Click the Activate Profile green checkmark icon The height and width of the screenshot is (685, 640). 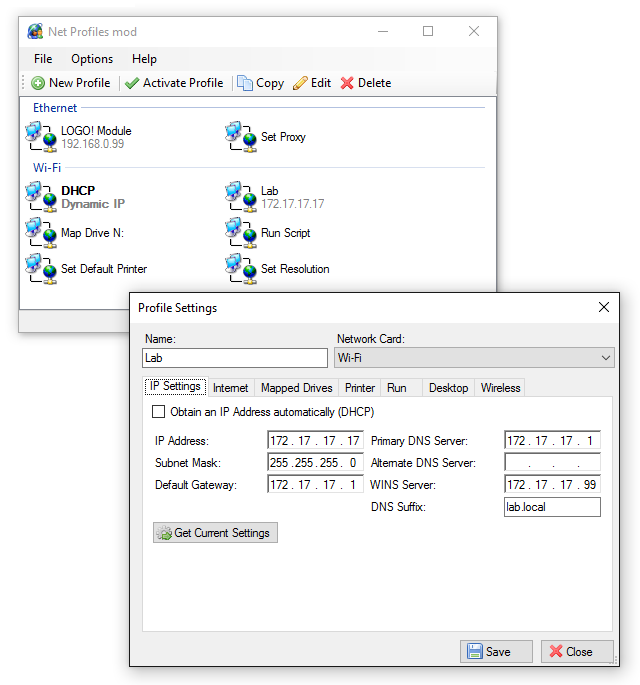132,83
